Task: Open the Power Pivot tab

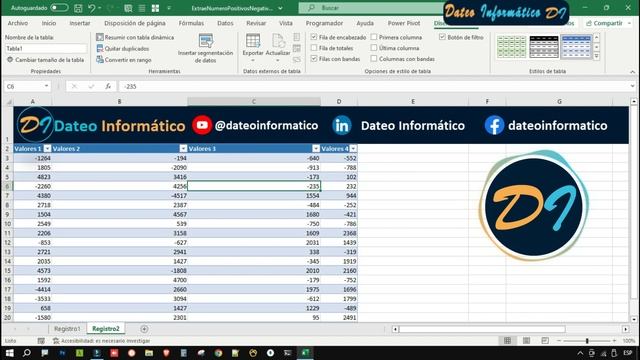Action: coord(404,23)
